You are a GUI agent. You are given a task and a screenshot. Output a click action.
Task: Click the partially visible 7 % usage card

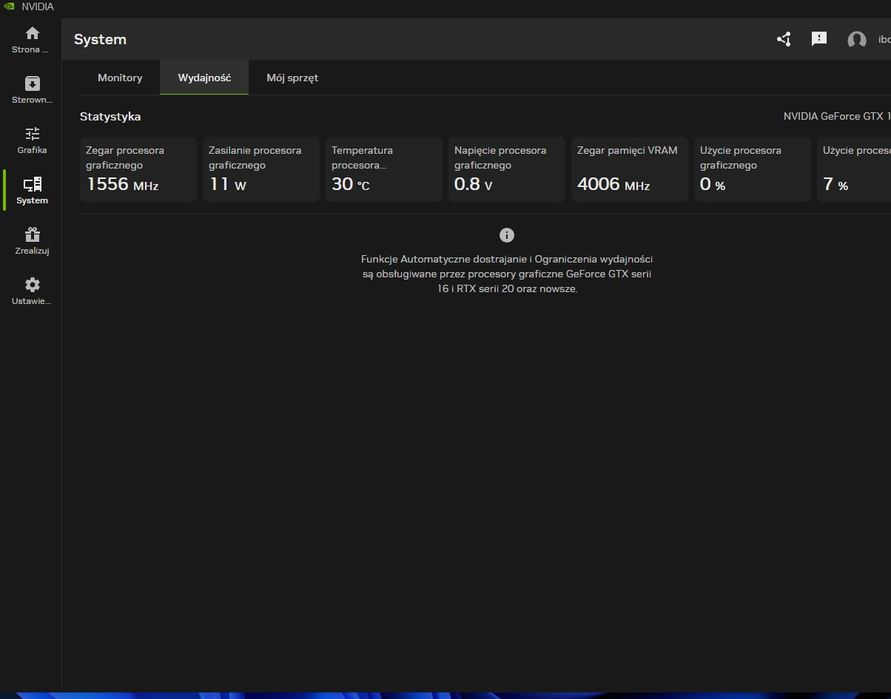pyautogui.click(x=854, y=169)
